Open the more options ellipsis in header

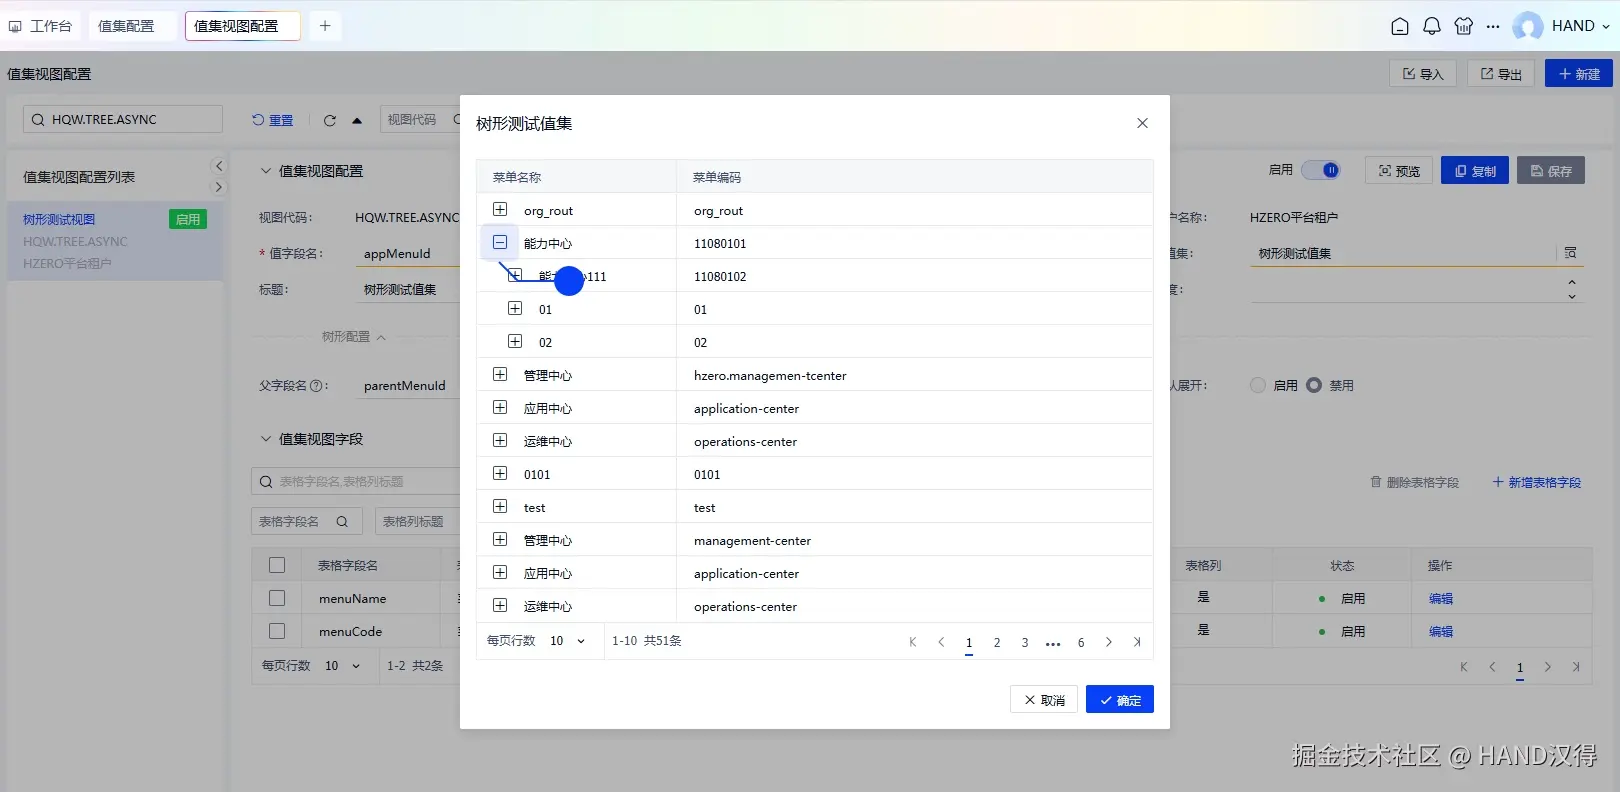(x=1493, y=27)
